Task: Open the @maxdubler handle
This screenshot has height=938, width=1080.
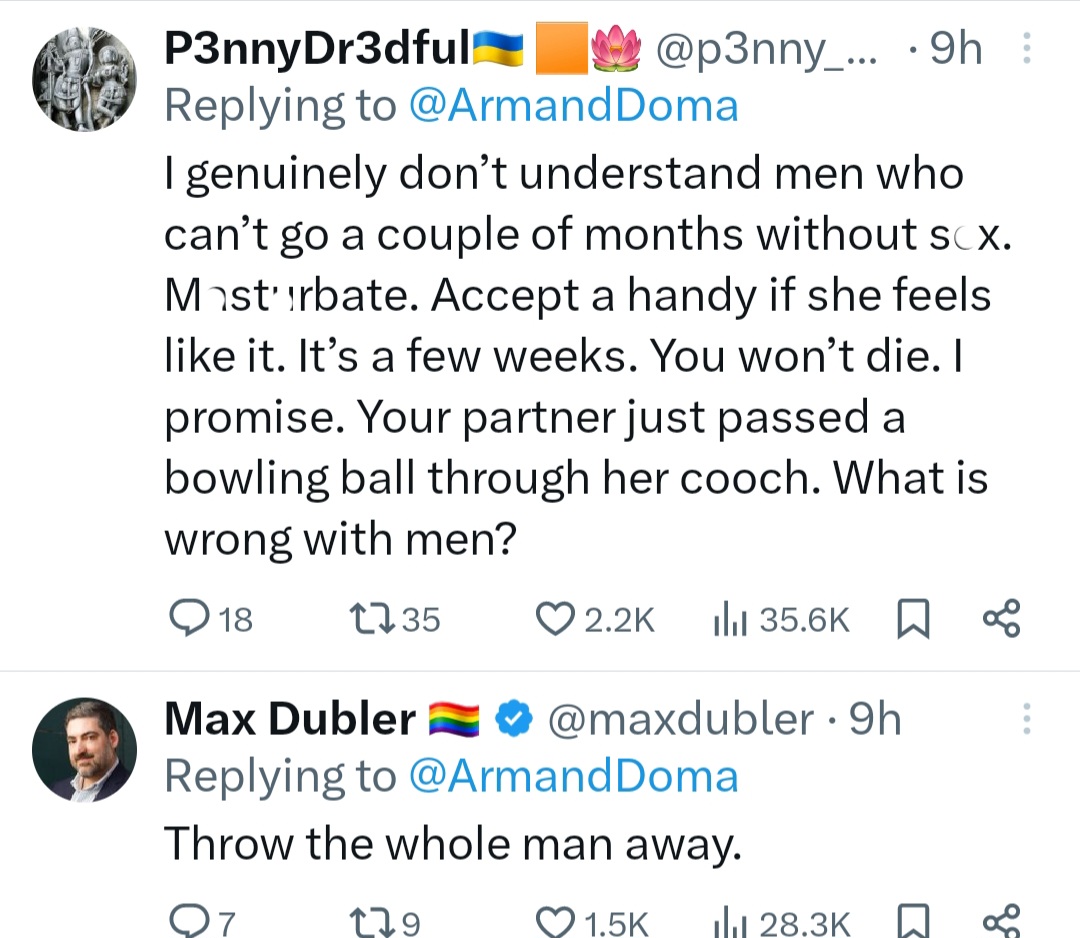Action: (681, 720)
